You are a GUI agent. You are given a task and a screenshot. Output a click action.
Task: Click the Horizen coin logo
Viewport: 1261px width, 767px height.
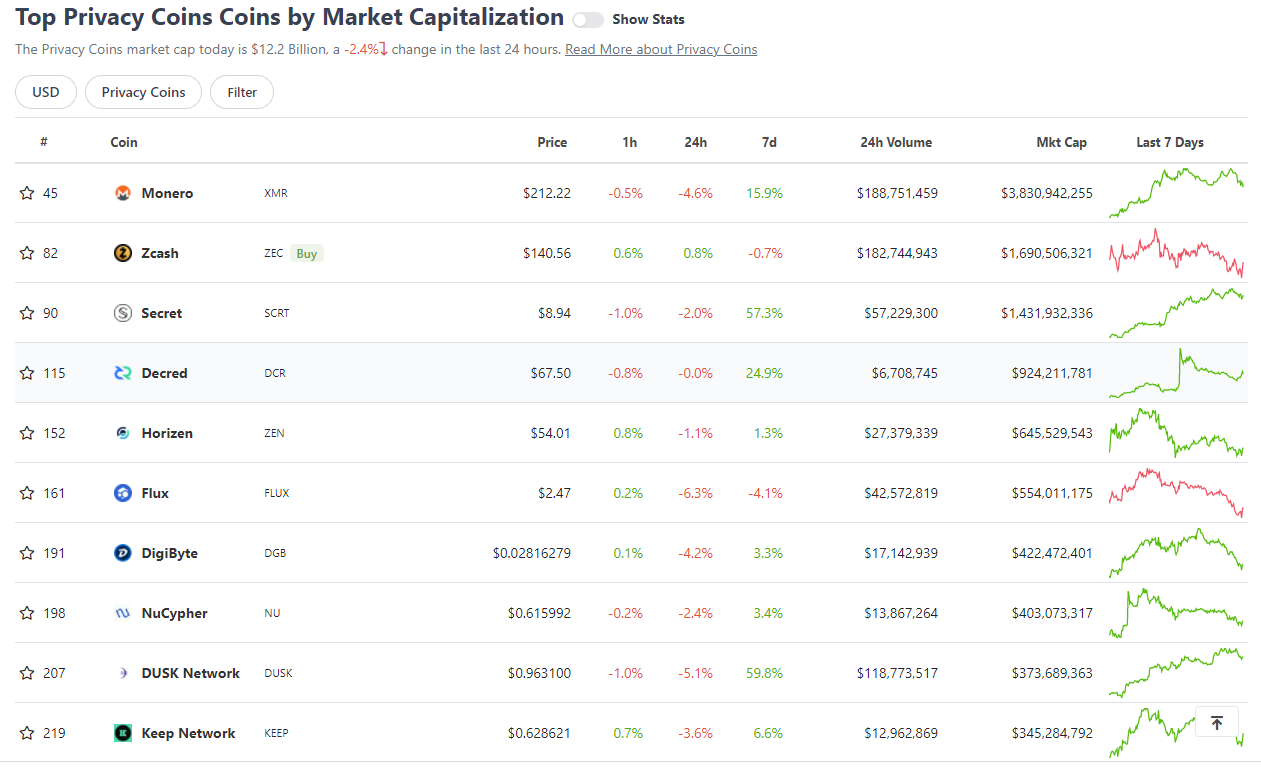click(x=122, y=432)
